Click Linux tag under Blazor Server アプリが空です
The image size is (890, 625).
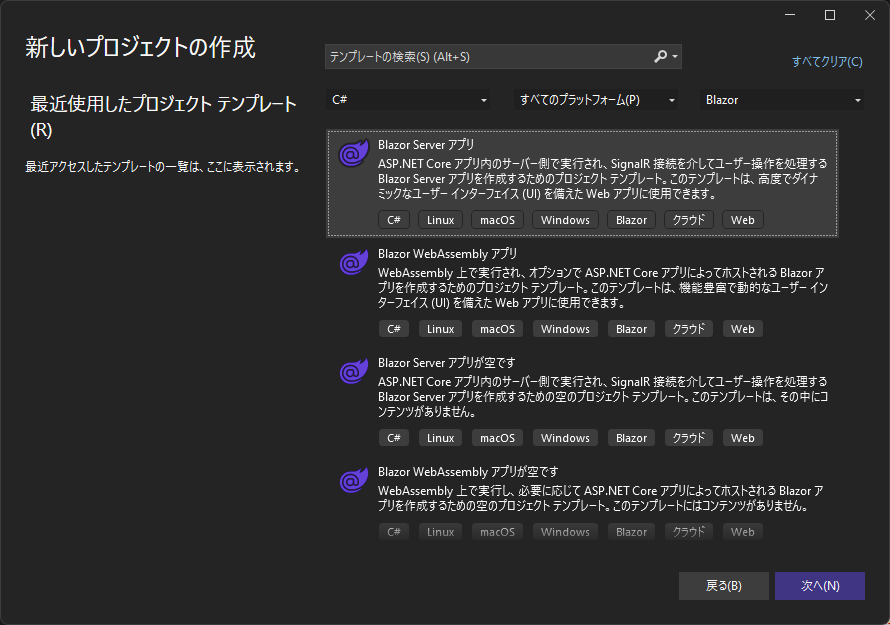pos(440,438)
